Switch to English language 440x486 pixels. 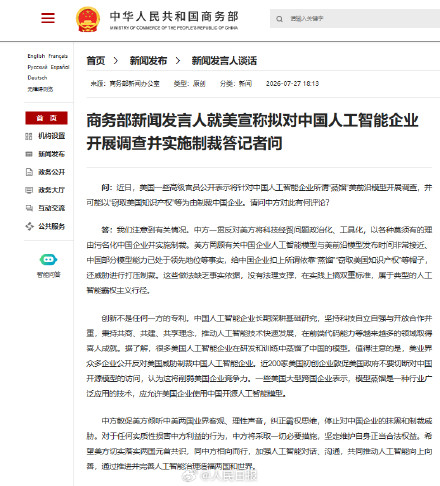(x=36, y=56)
